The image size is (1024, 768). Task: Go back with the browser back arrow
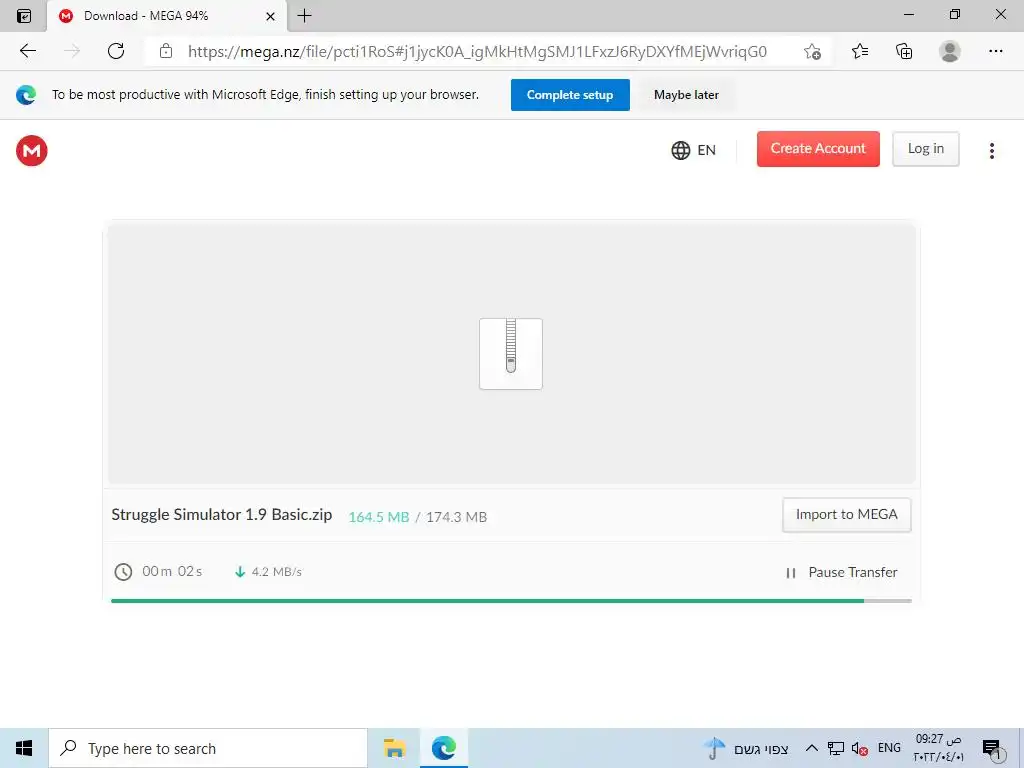pos(27,51)
